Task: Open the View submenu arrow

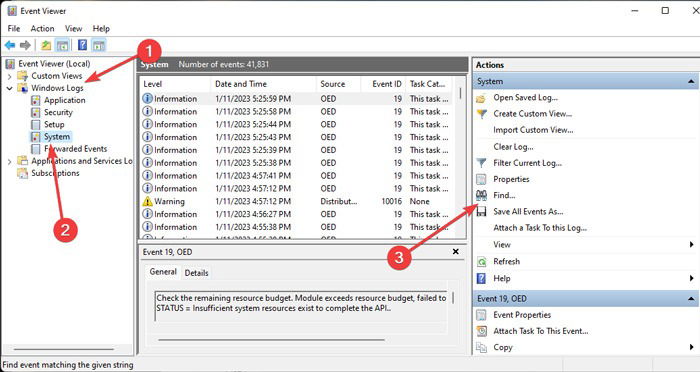Action: (x=692, y=244)
